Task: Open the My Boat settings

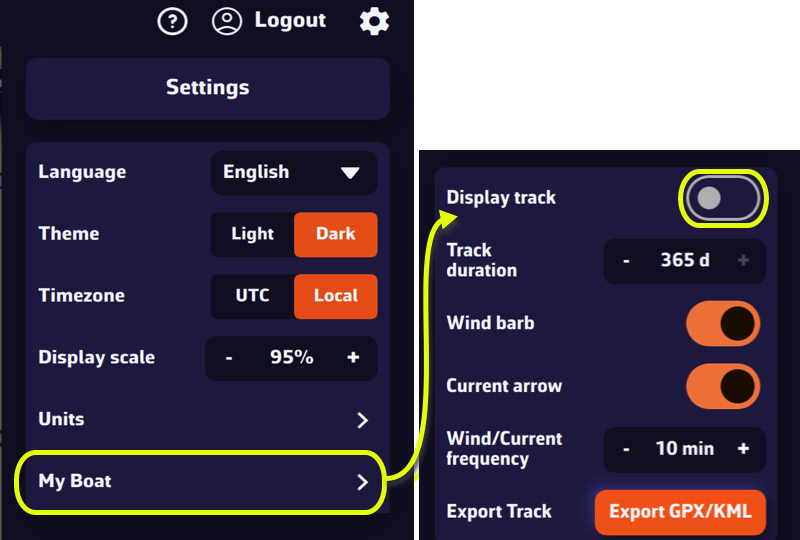Action: tap(200, 482)
